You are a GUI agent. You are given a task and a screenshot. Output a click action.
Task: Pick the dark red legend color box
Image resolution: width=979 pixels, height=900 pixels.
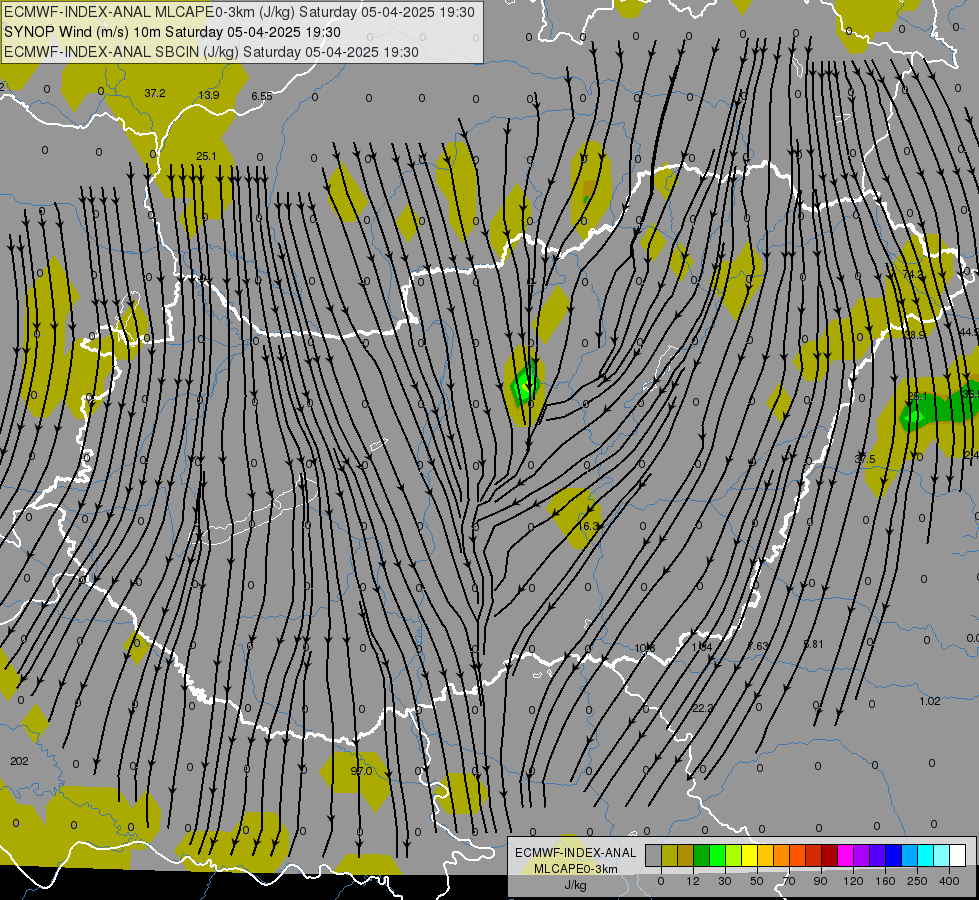tap(829, 855)
